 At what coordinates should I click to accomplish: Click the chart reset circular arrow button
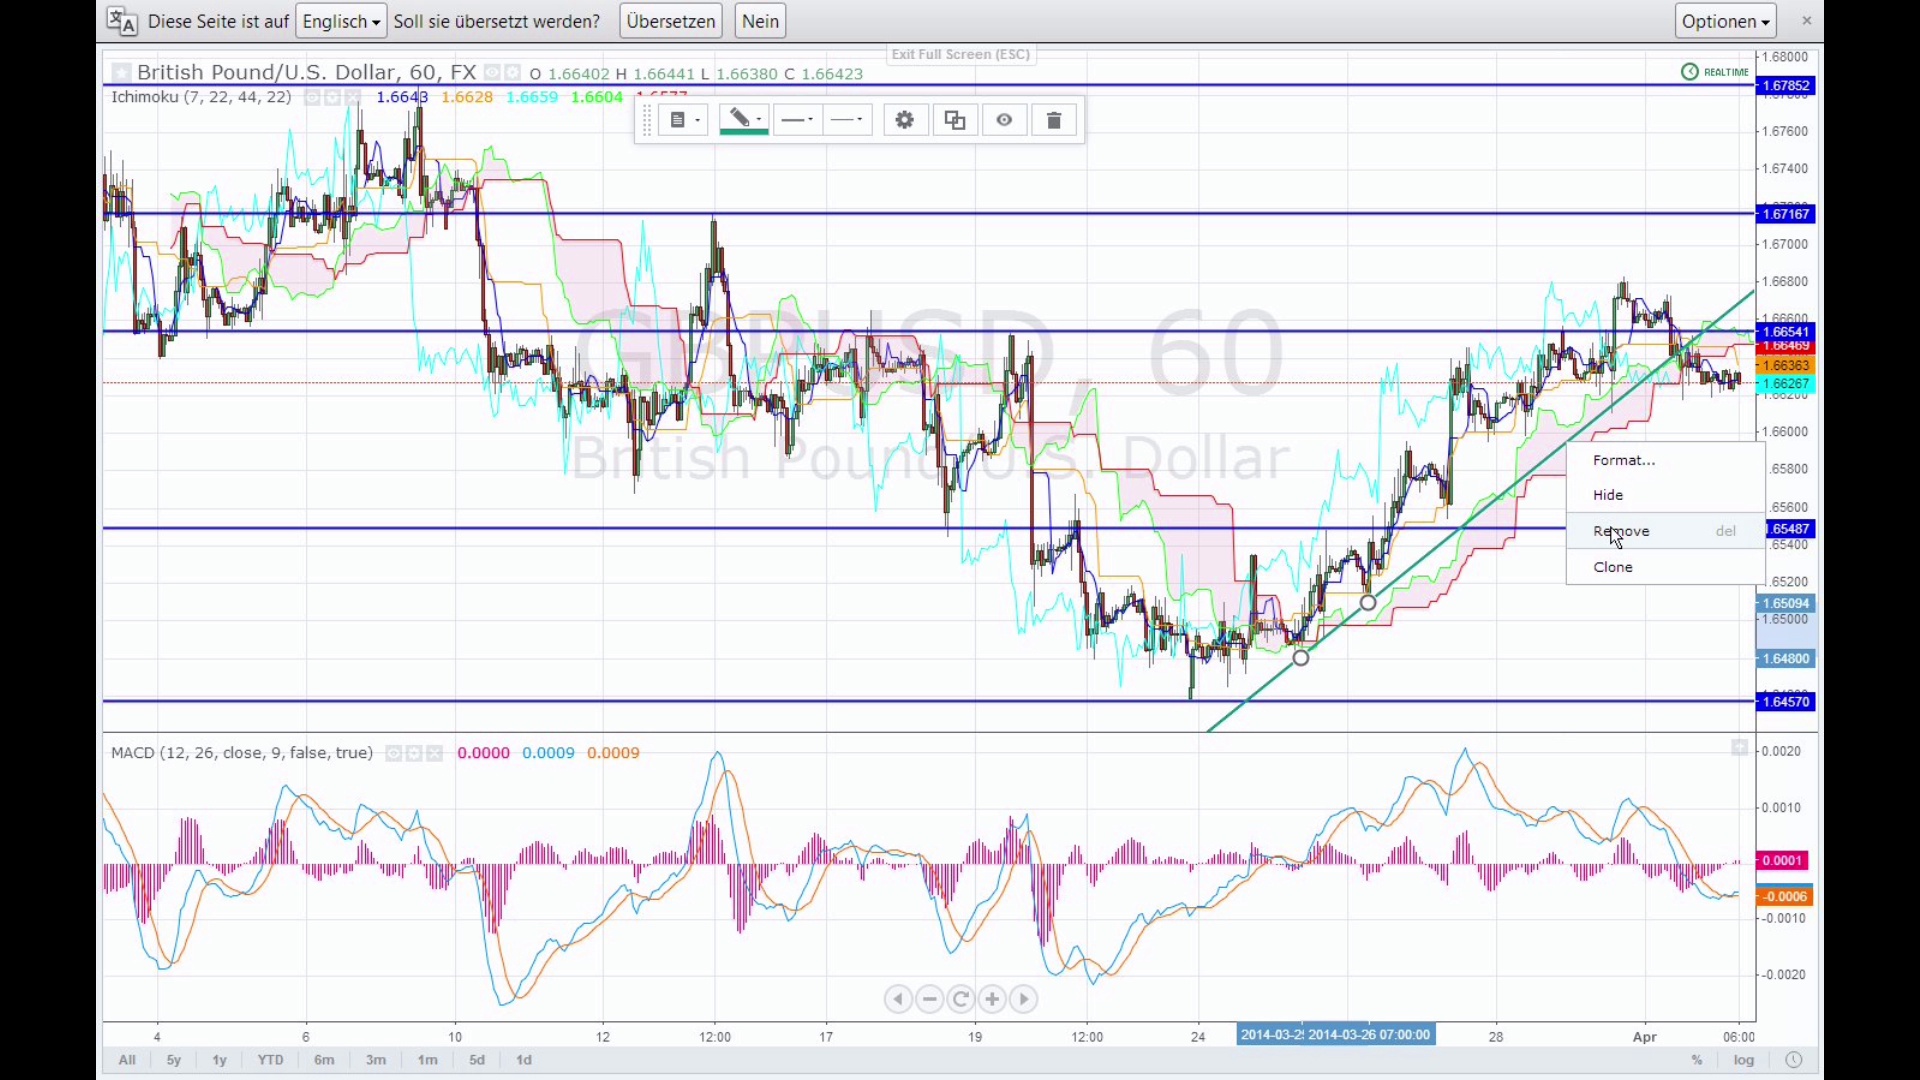pyautogui.click(x=961, y=999)
